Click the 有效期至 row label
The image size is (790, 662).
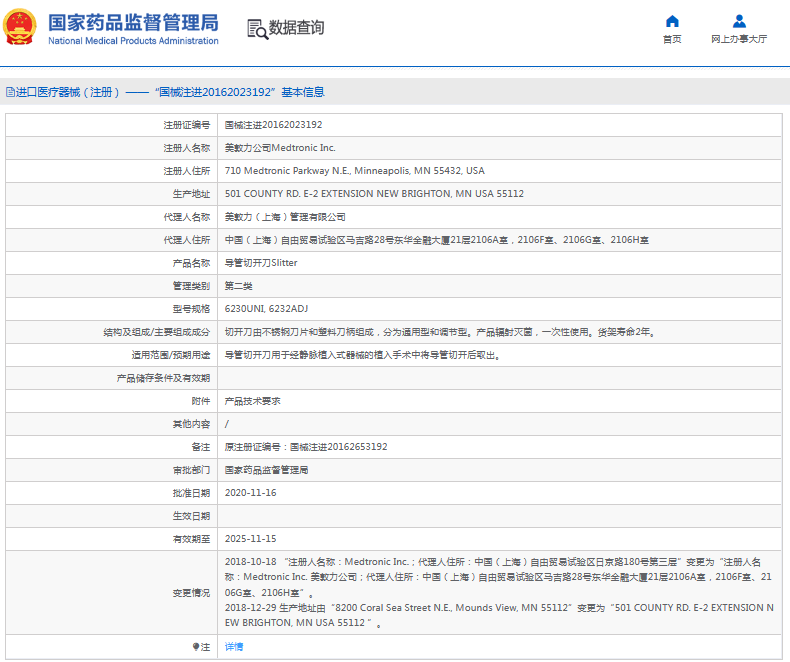coord(191,539)
